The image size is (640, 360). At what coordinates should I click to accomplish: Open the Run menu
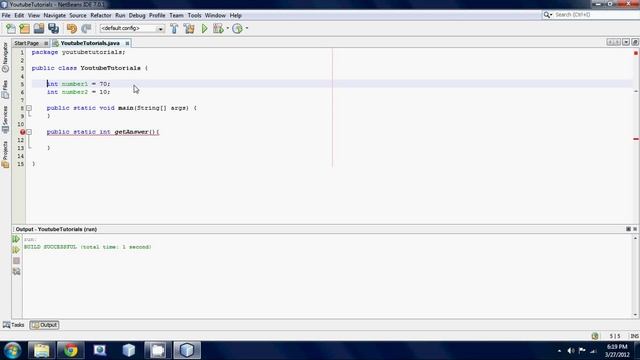point(120,16)
